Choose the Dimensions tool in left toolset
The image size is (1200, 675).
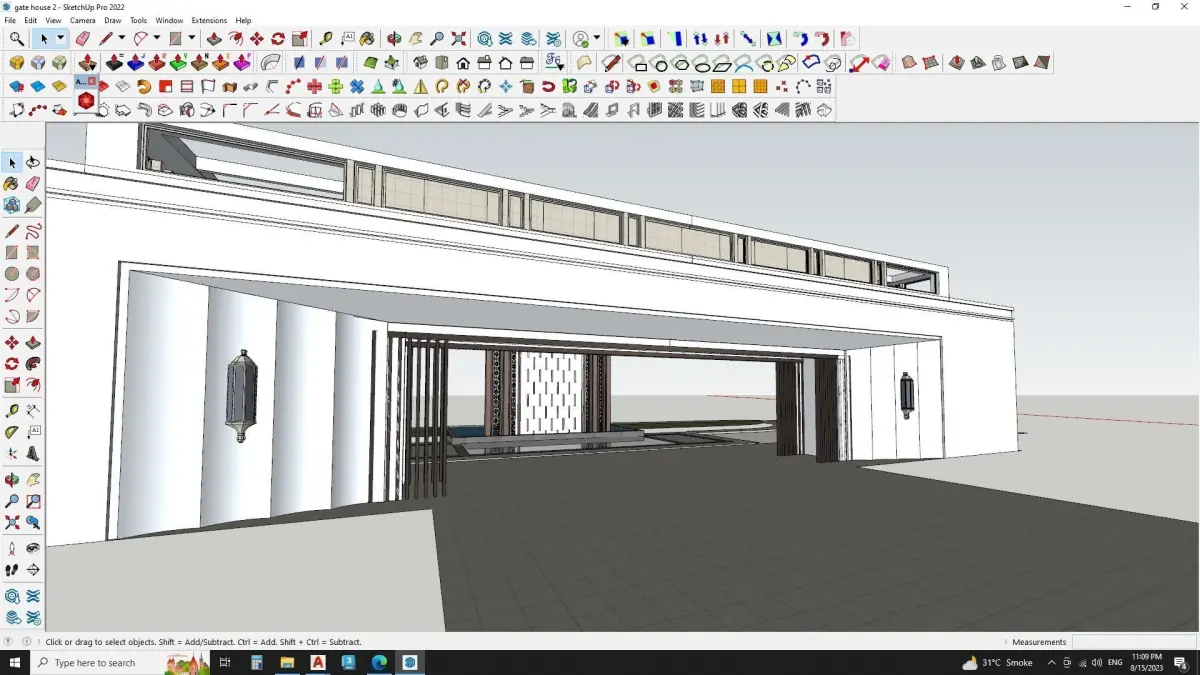[x=33, y=411]
